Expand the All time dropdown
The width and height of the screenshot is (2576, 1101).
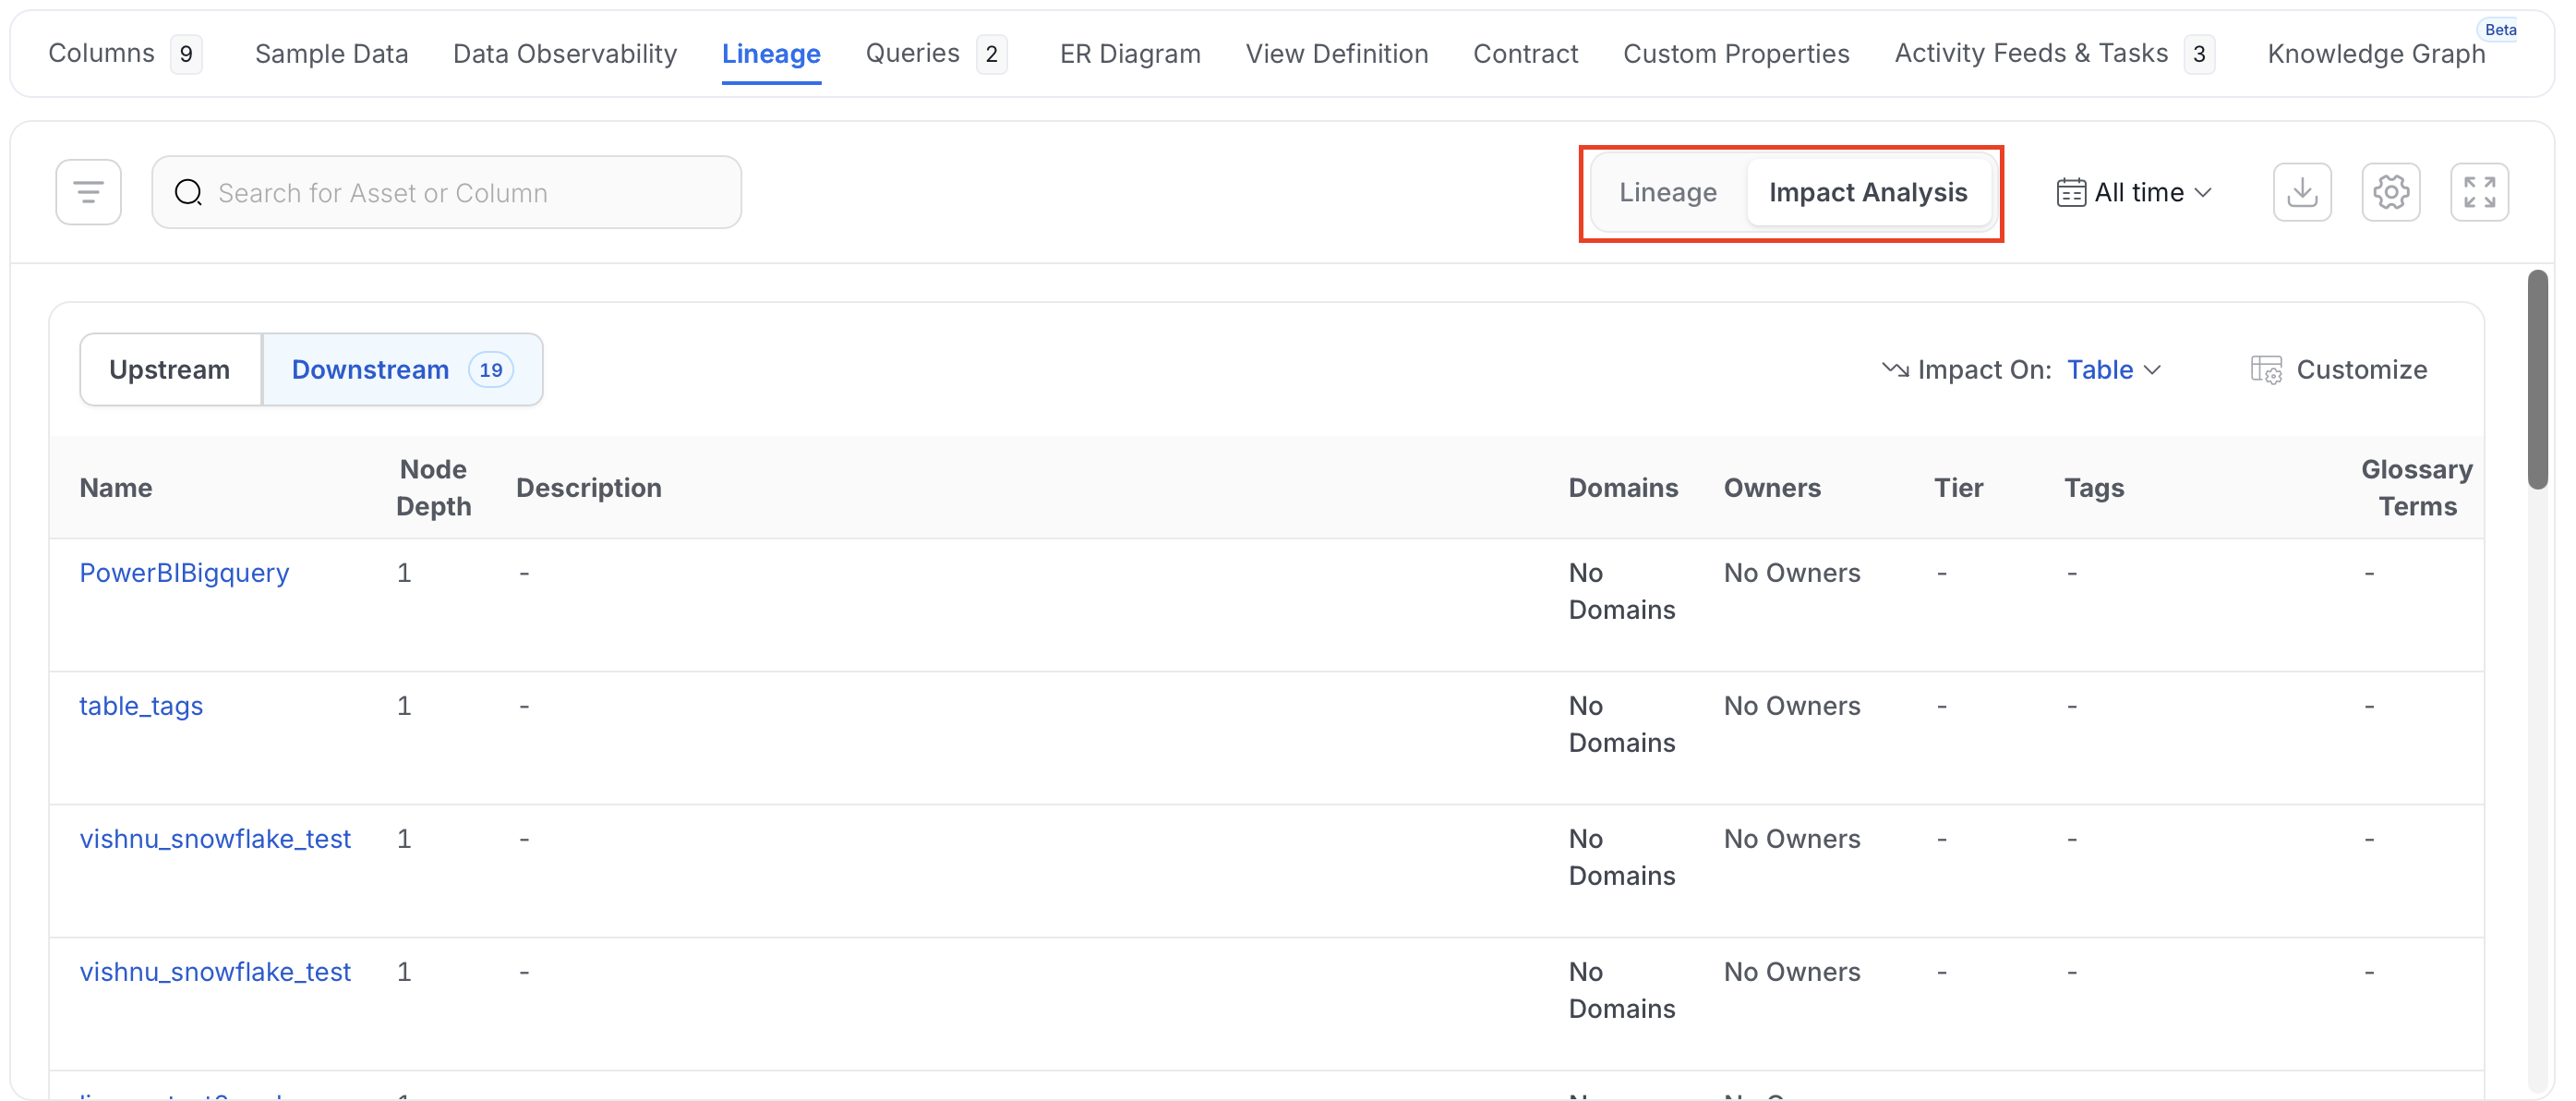point(2135,192)
